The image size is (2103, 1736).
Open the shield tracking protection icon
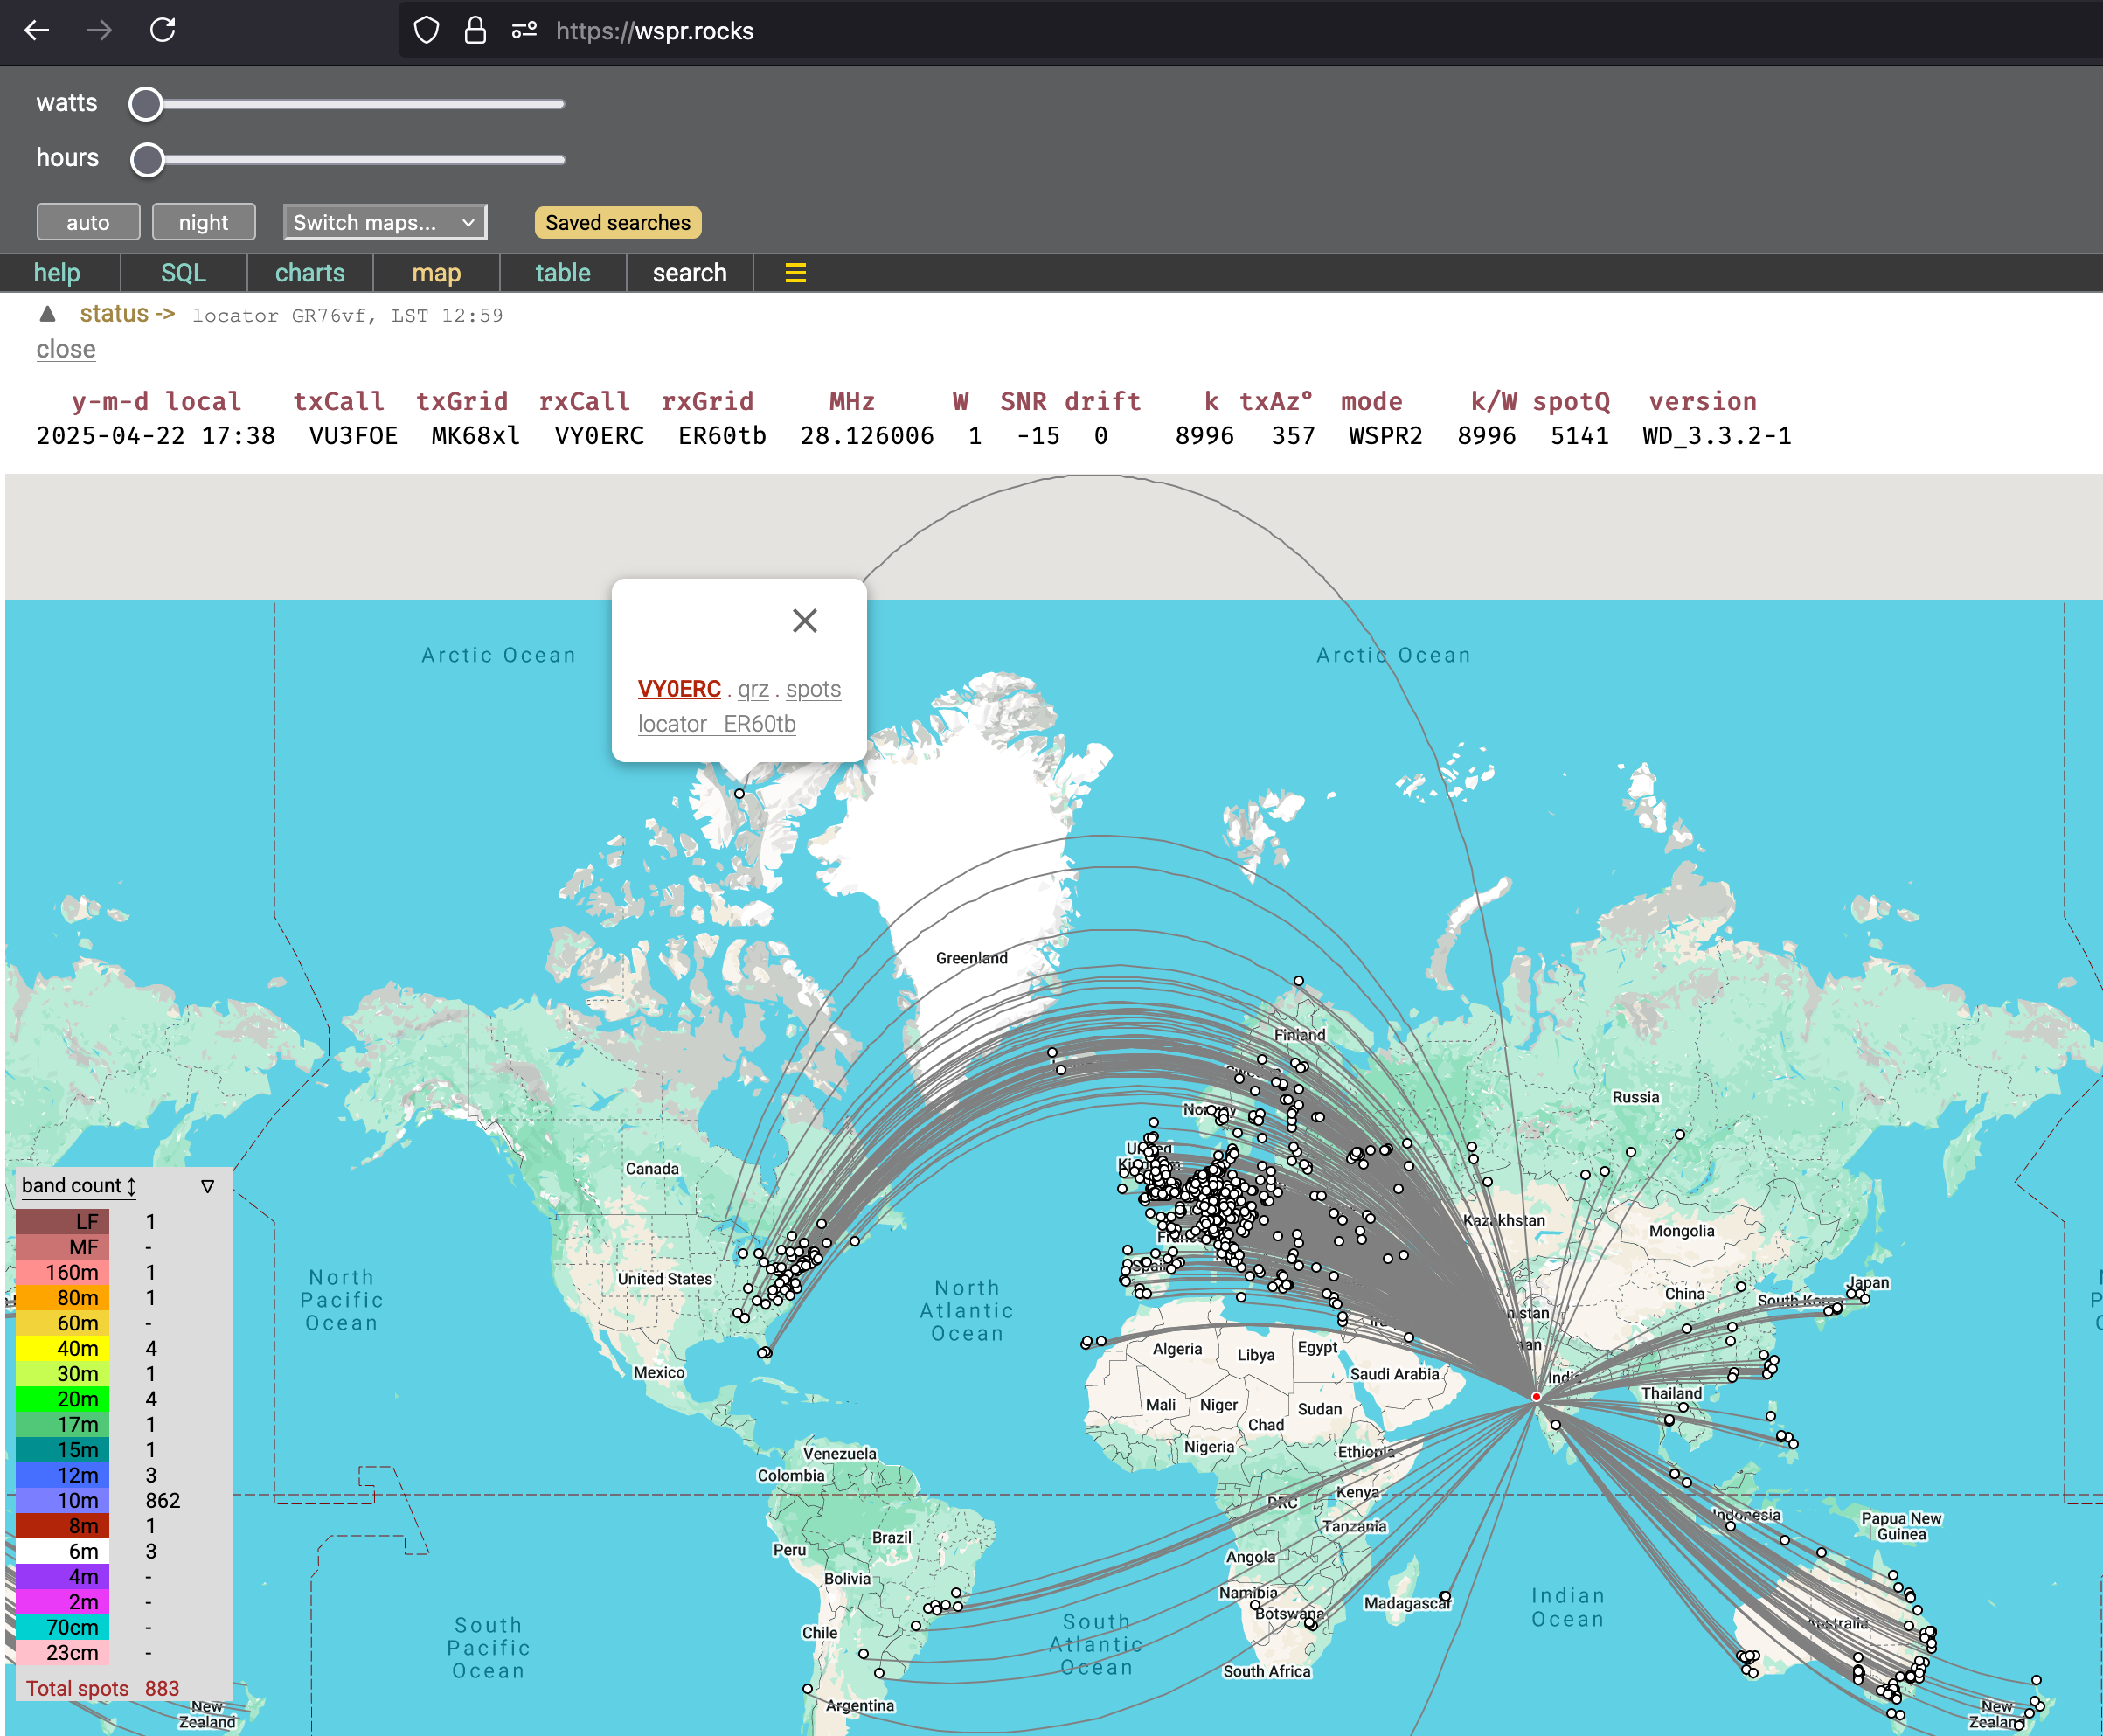[x=426, y=31]
